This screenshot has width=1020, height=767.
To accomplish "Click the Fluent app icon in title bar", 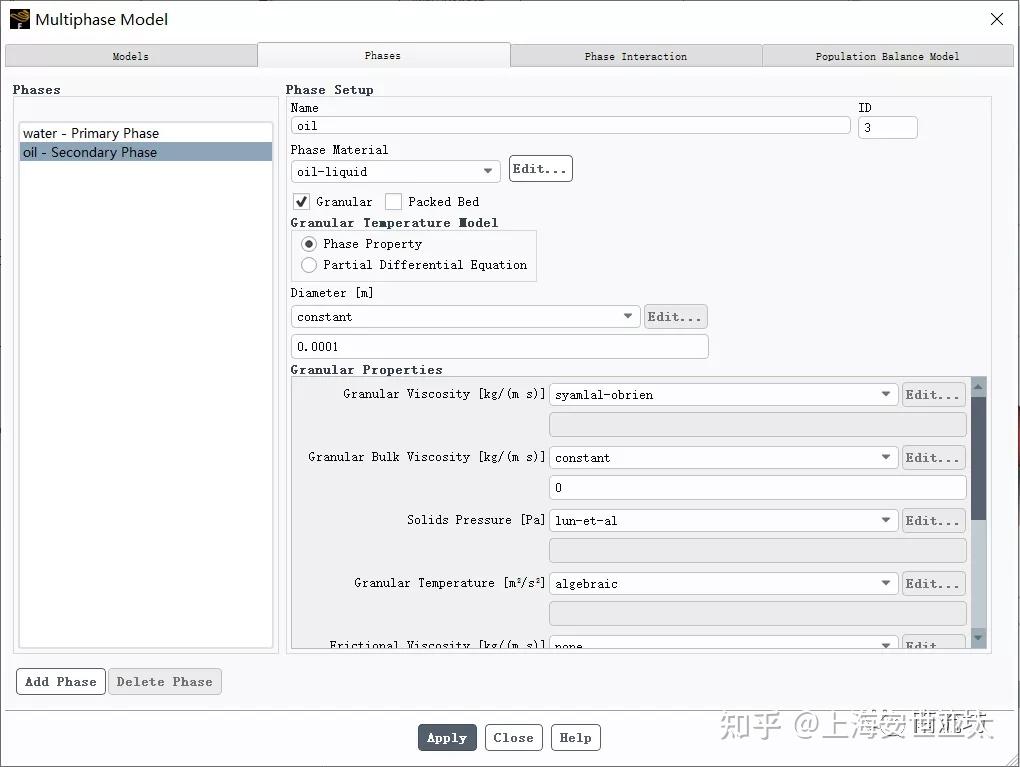I will (20, 19).
